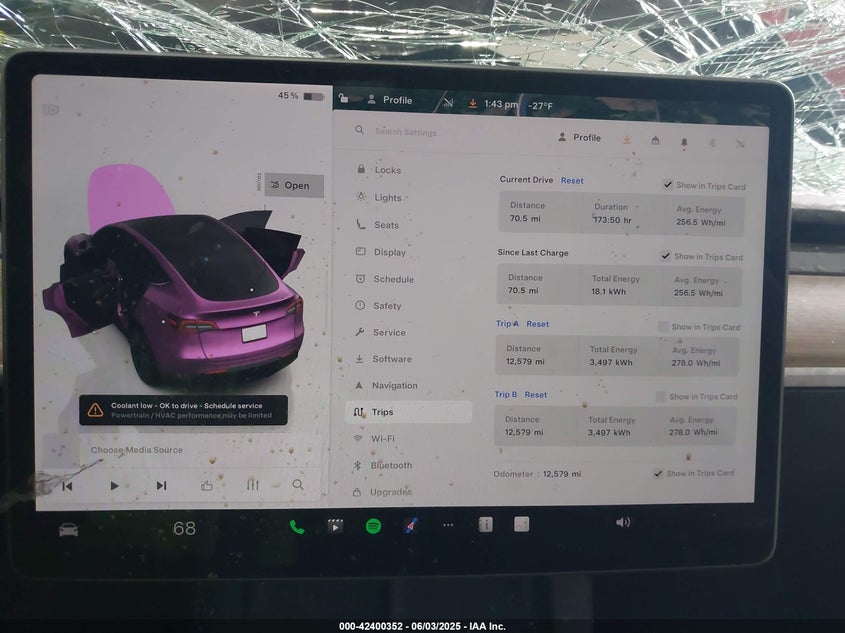Launch the Spotify app
This screenshot has width=845, height=633.
click(x=373, y=526)
